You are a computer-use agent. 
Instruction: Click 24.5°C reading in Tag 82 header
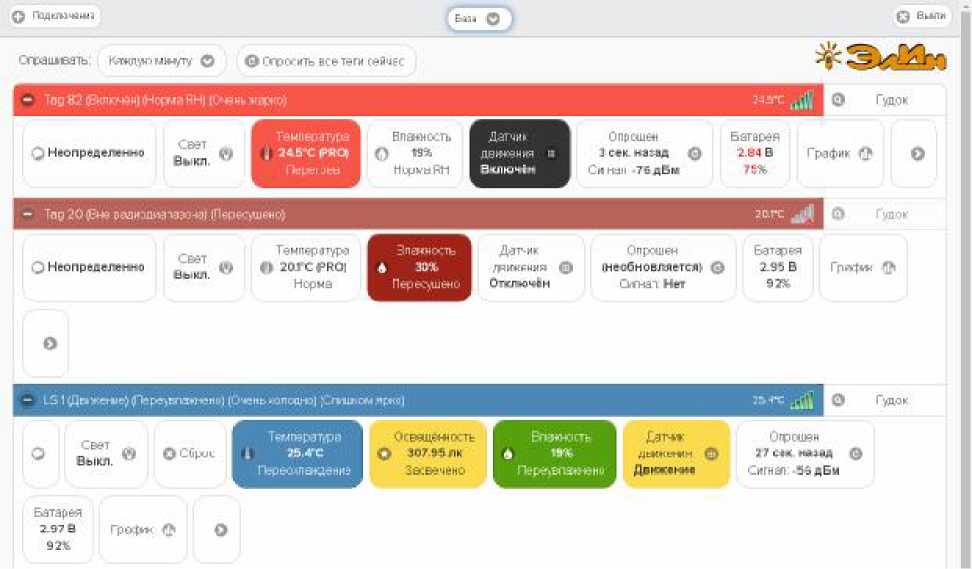[768, 100]
